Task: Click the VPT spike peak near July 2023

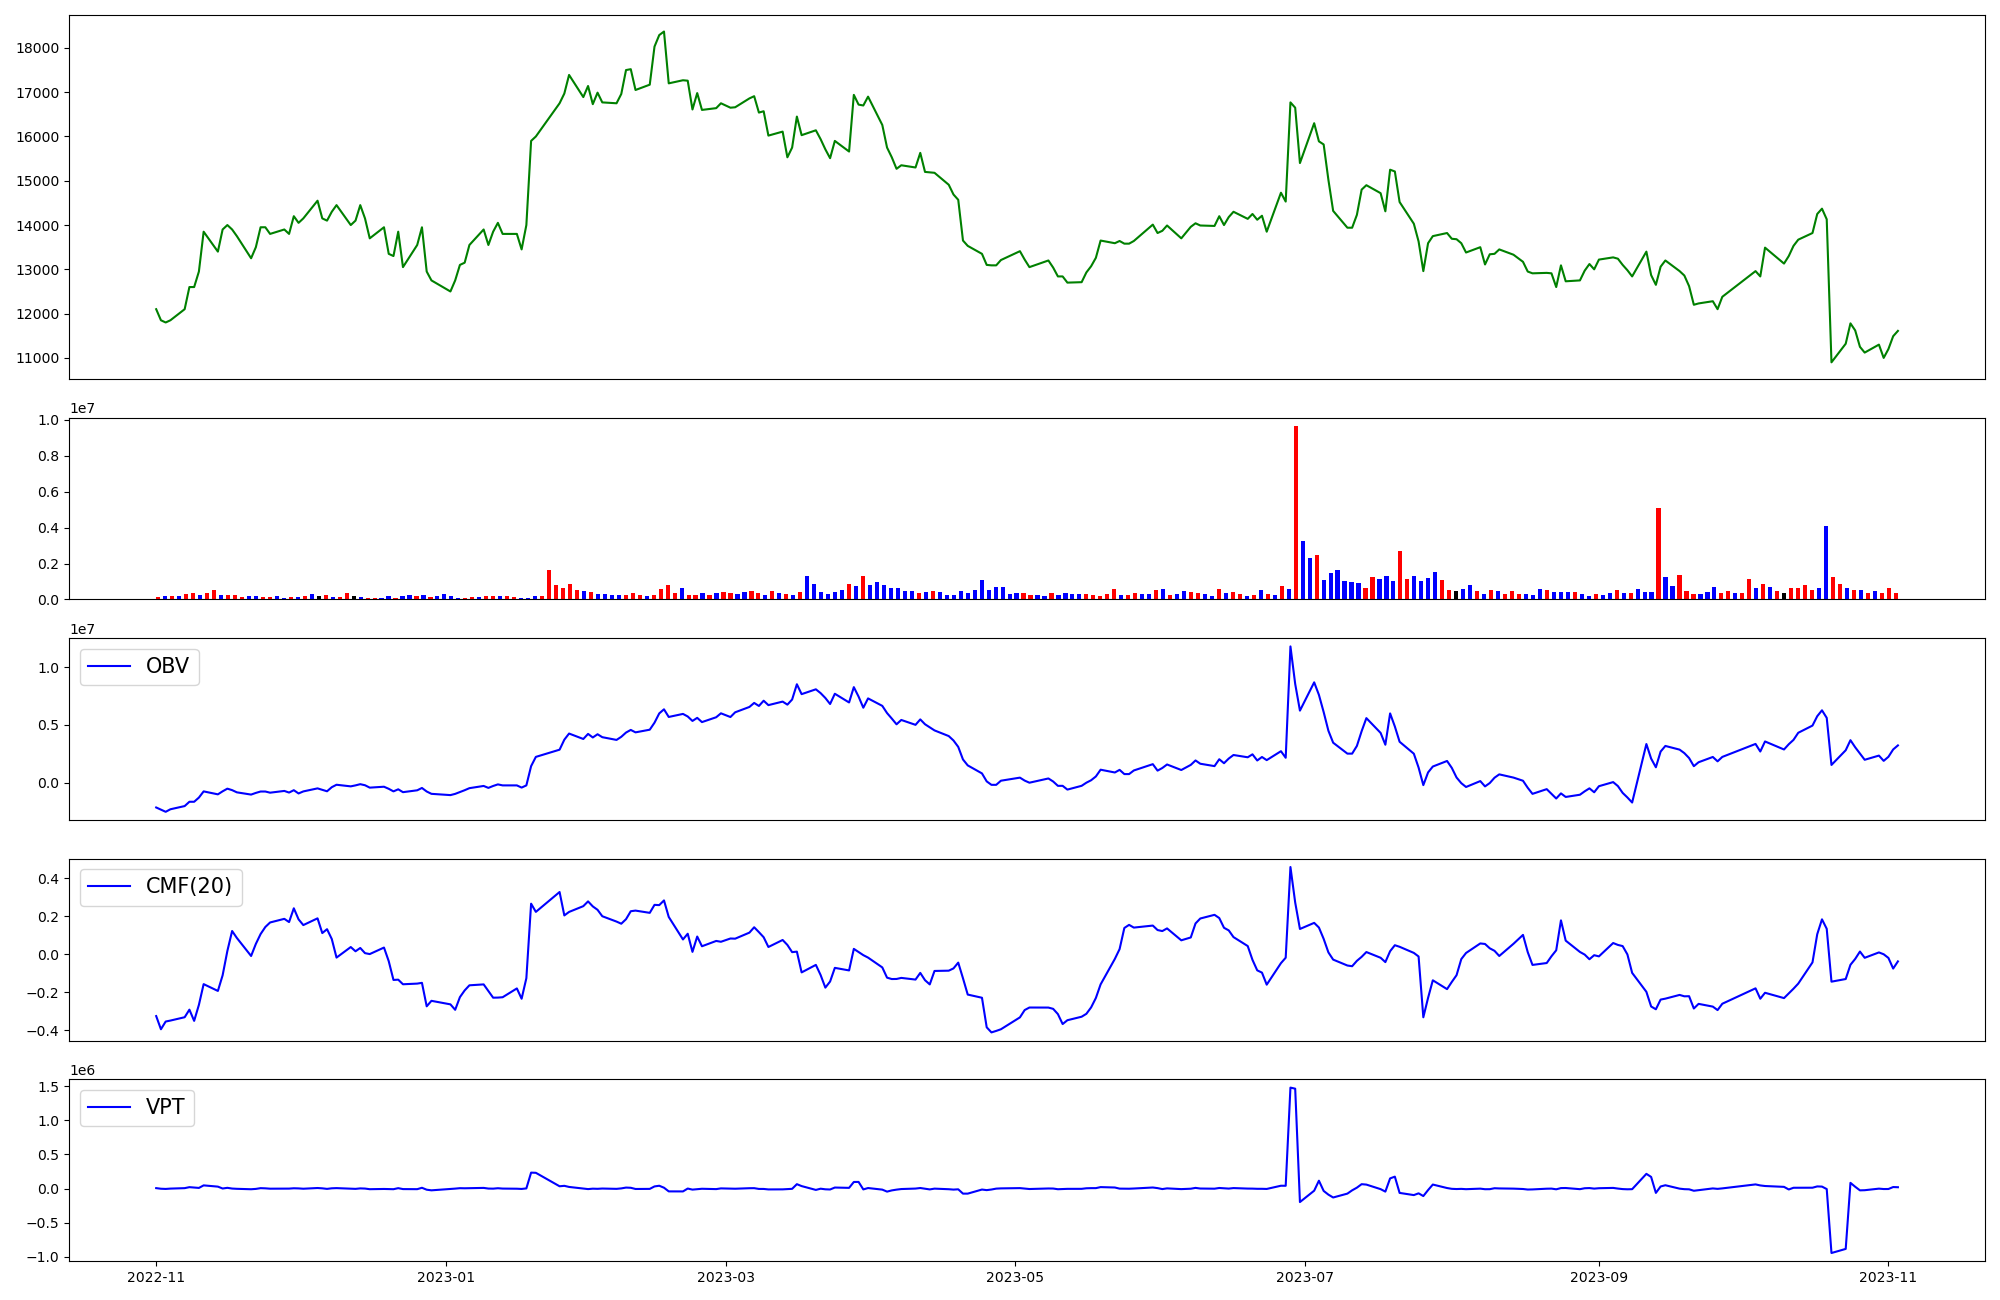Action: (x=1291, y=1088)
